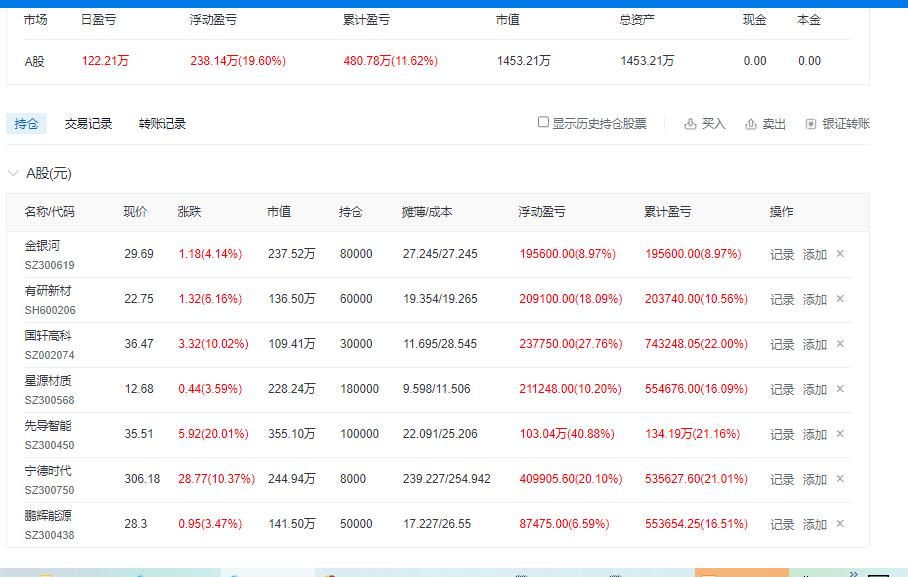Click 先导智能 change 5.92(20.01%)

[x=213, y=434]
